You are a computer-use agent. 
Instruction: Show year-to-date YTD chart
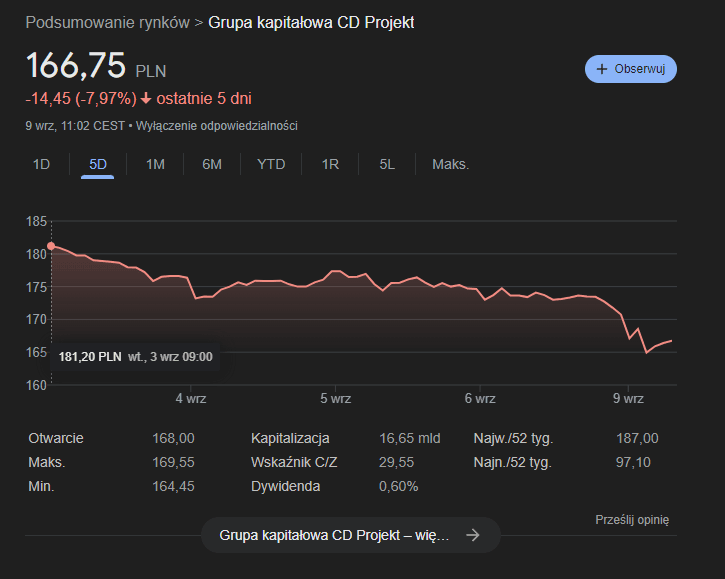pos(271,164)
